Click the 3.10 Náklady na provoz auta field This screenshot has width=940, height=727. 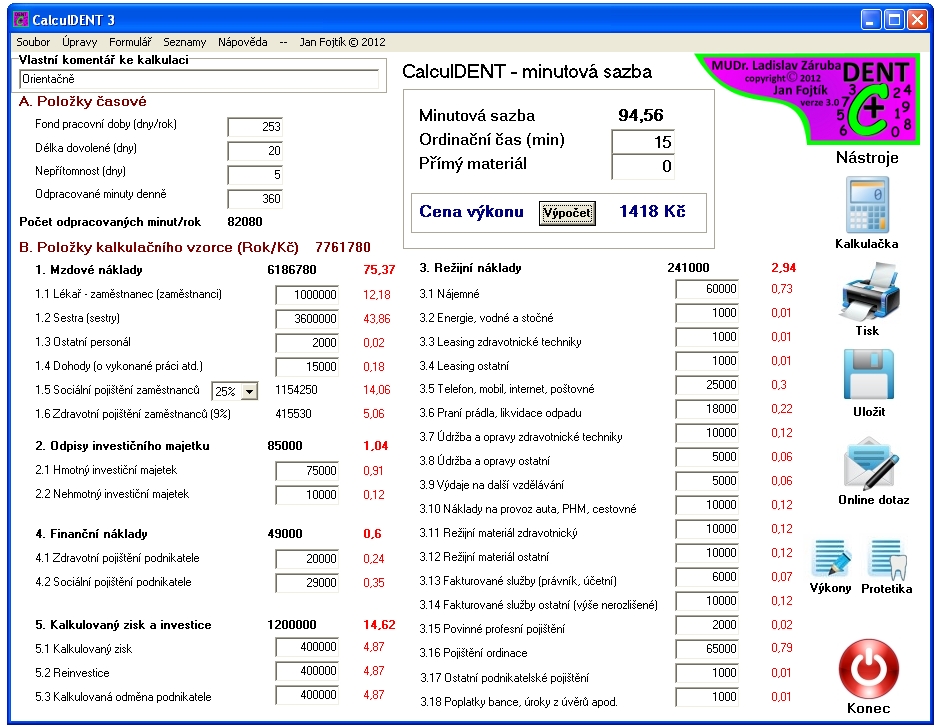(x=707, y=505)
